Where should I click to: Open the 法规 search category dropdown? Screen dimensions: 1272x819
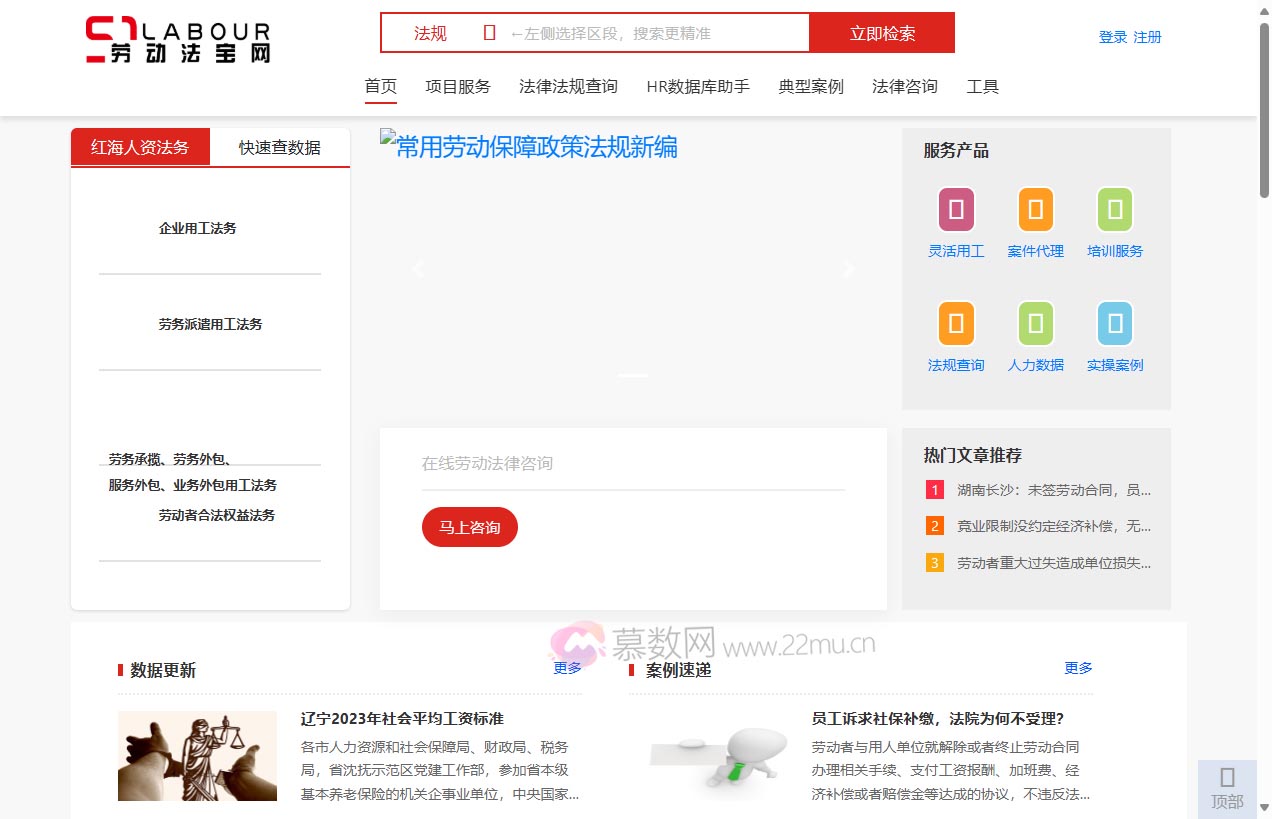pyautogui.click(x=430, y=32)
